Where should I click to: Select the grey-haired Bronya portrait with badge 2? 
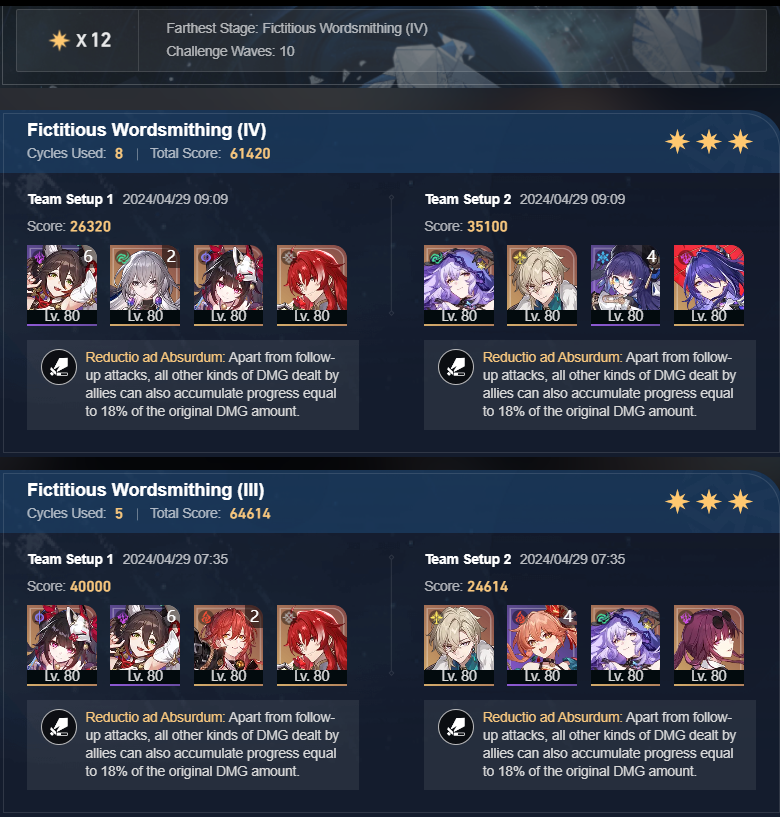click(145, 285)
